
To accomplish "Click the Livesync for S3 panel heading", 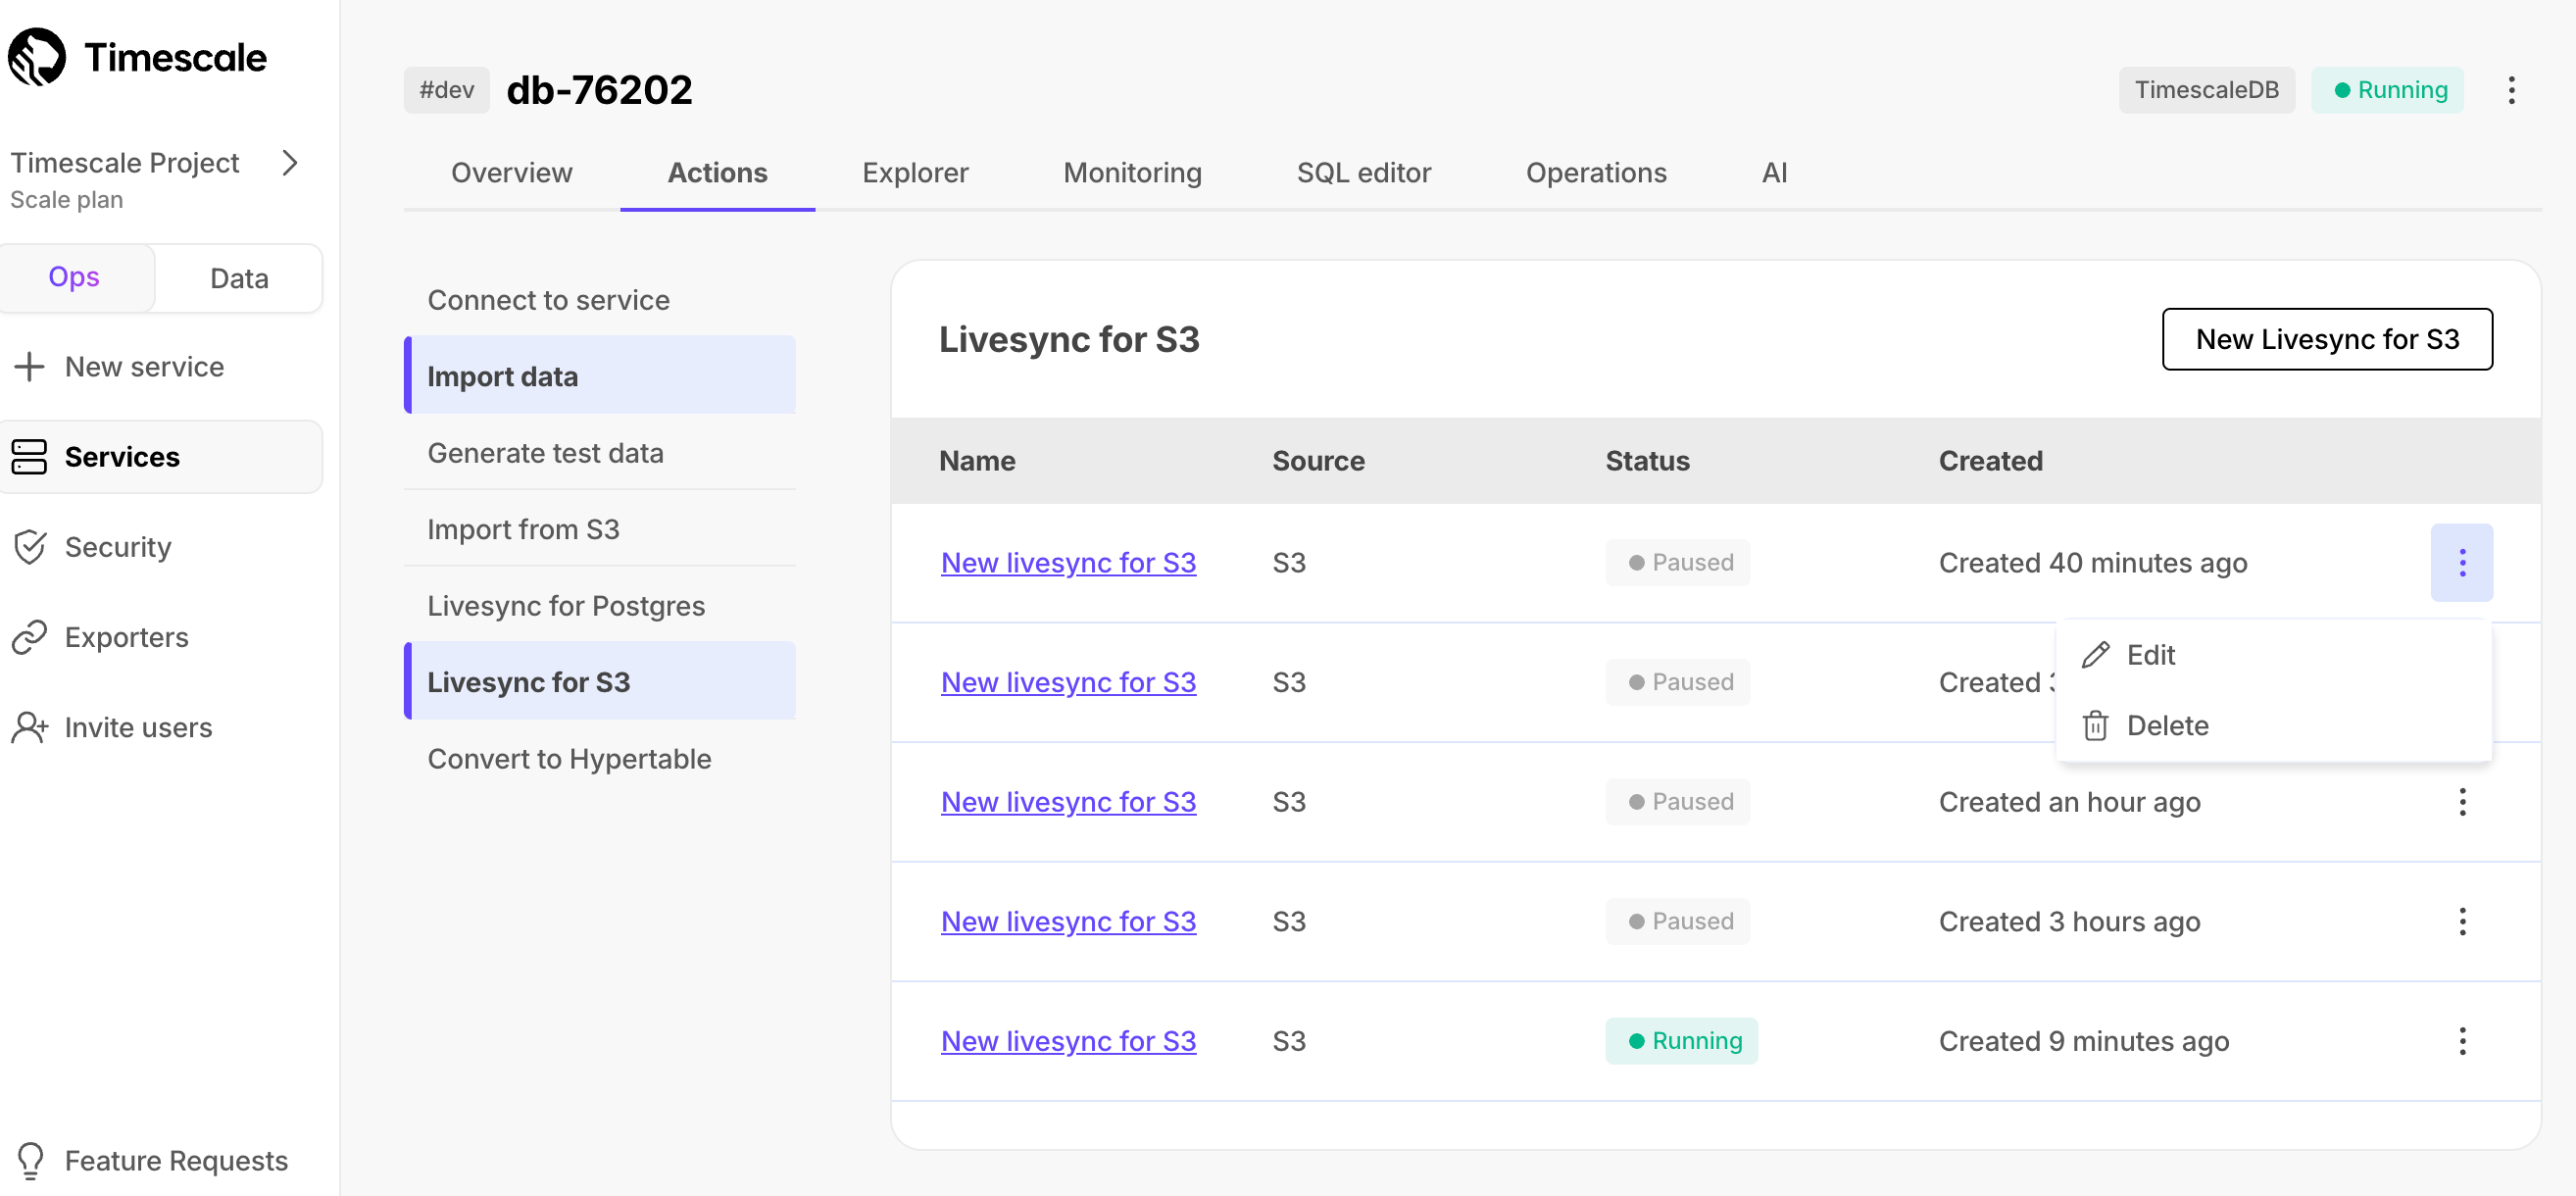I will click(x=1069, y=339).
